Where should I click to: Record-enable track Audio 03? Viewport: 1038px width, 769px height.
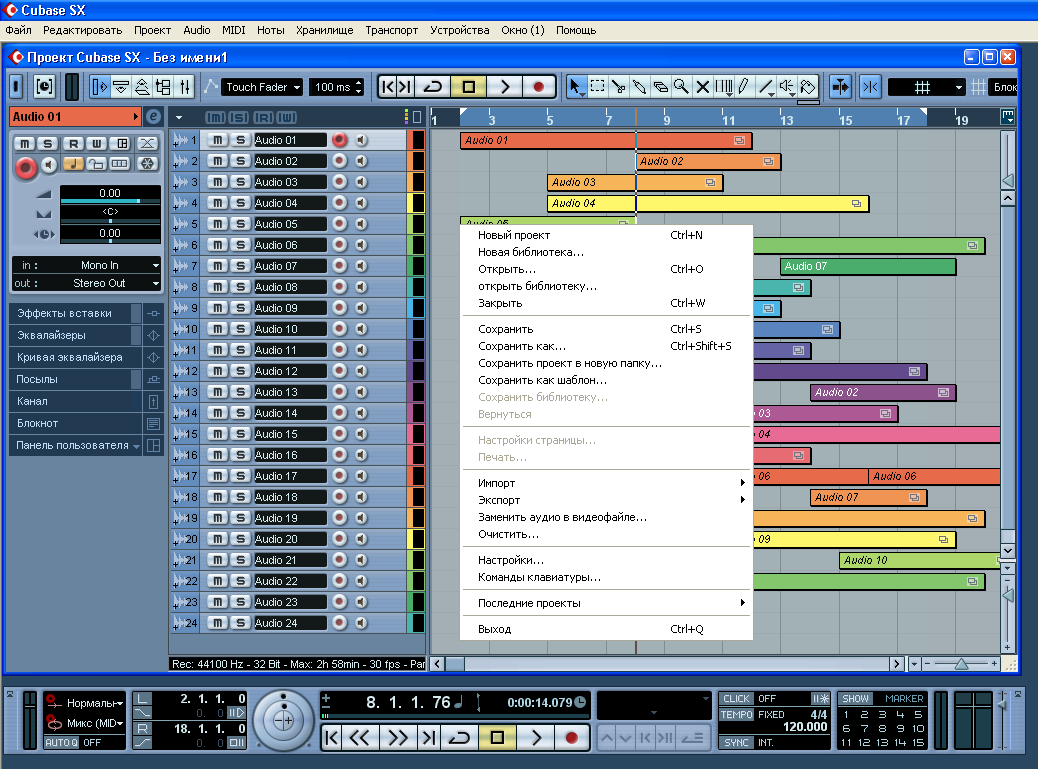[340, 182]
